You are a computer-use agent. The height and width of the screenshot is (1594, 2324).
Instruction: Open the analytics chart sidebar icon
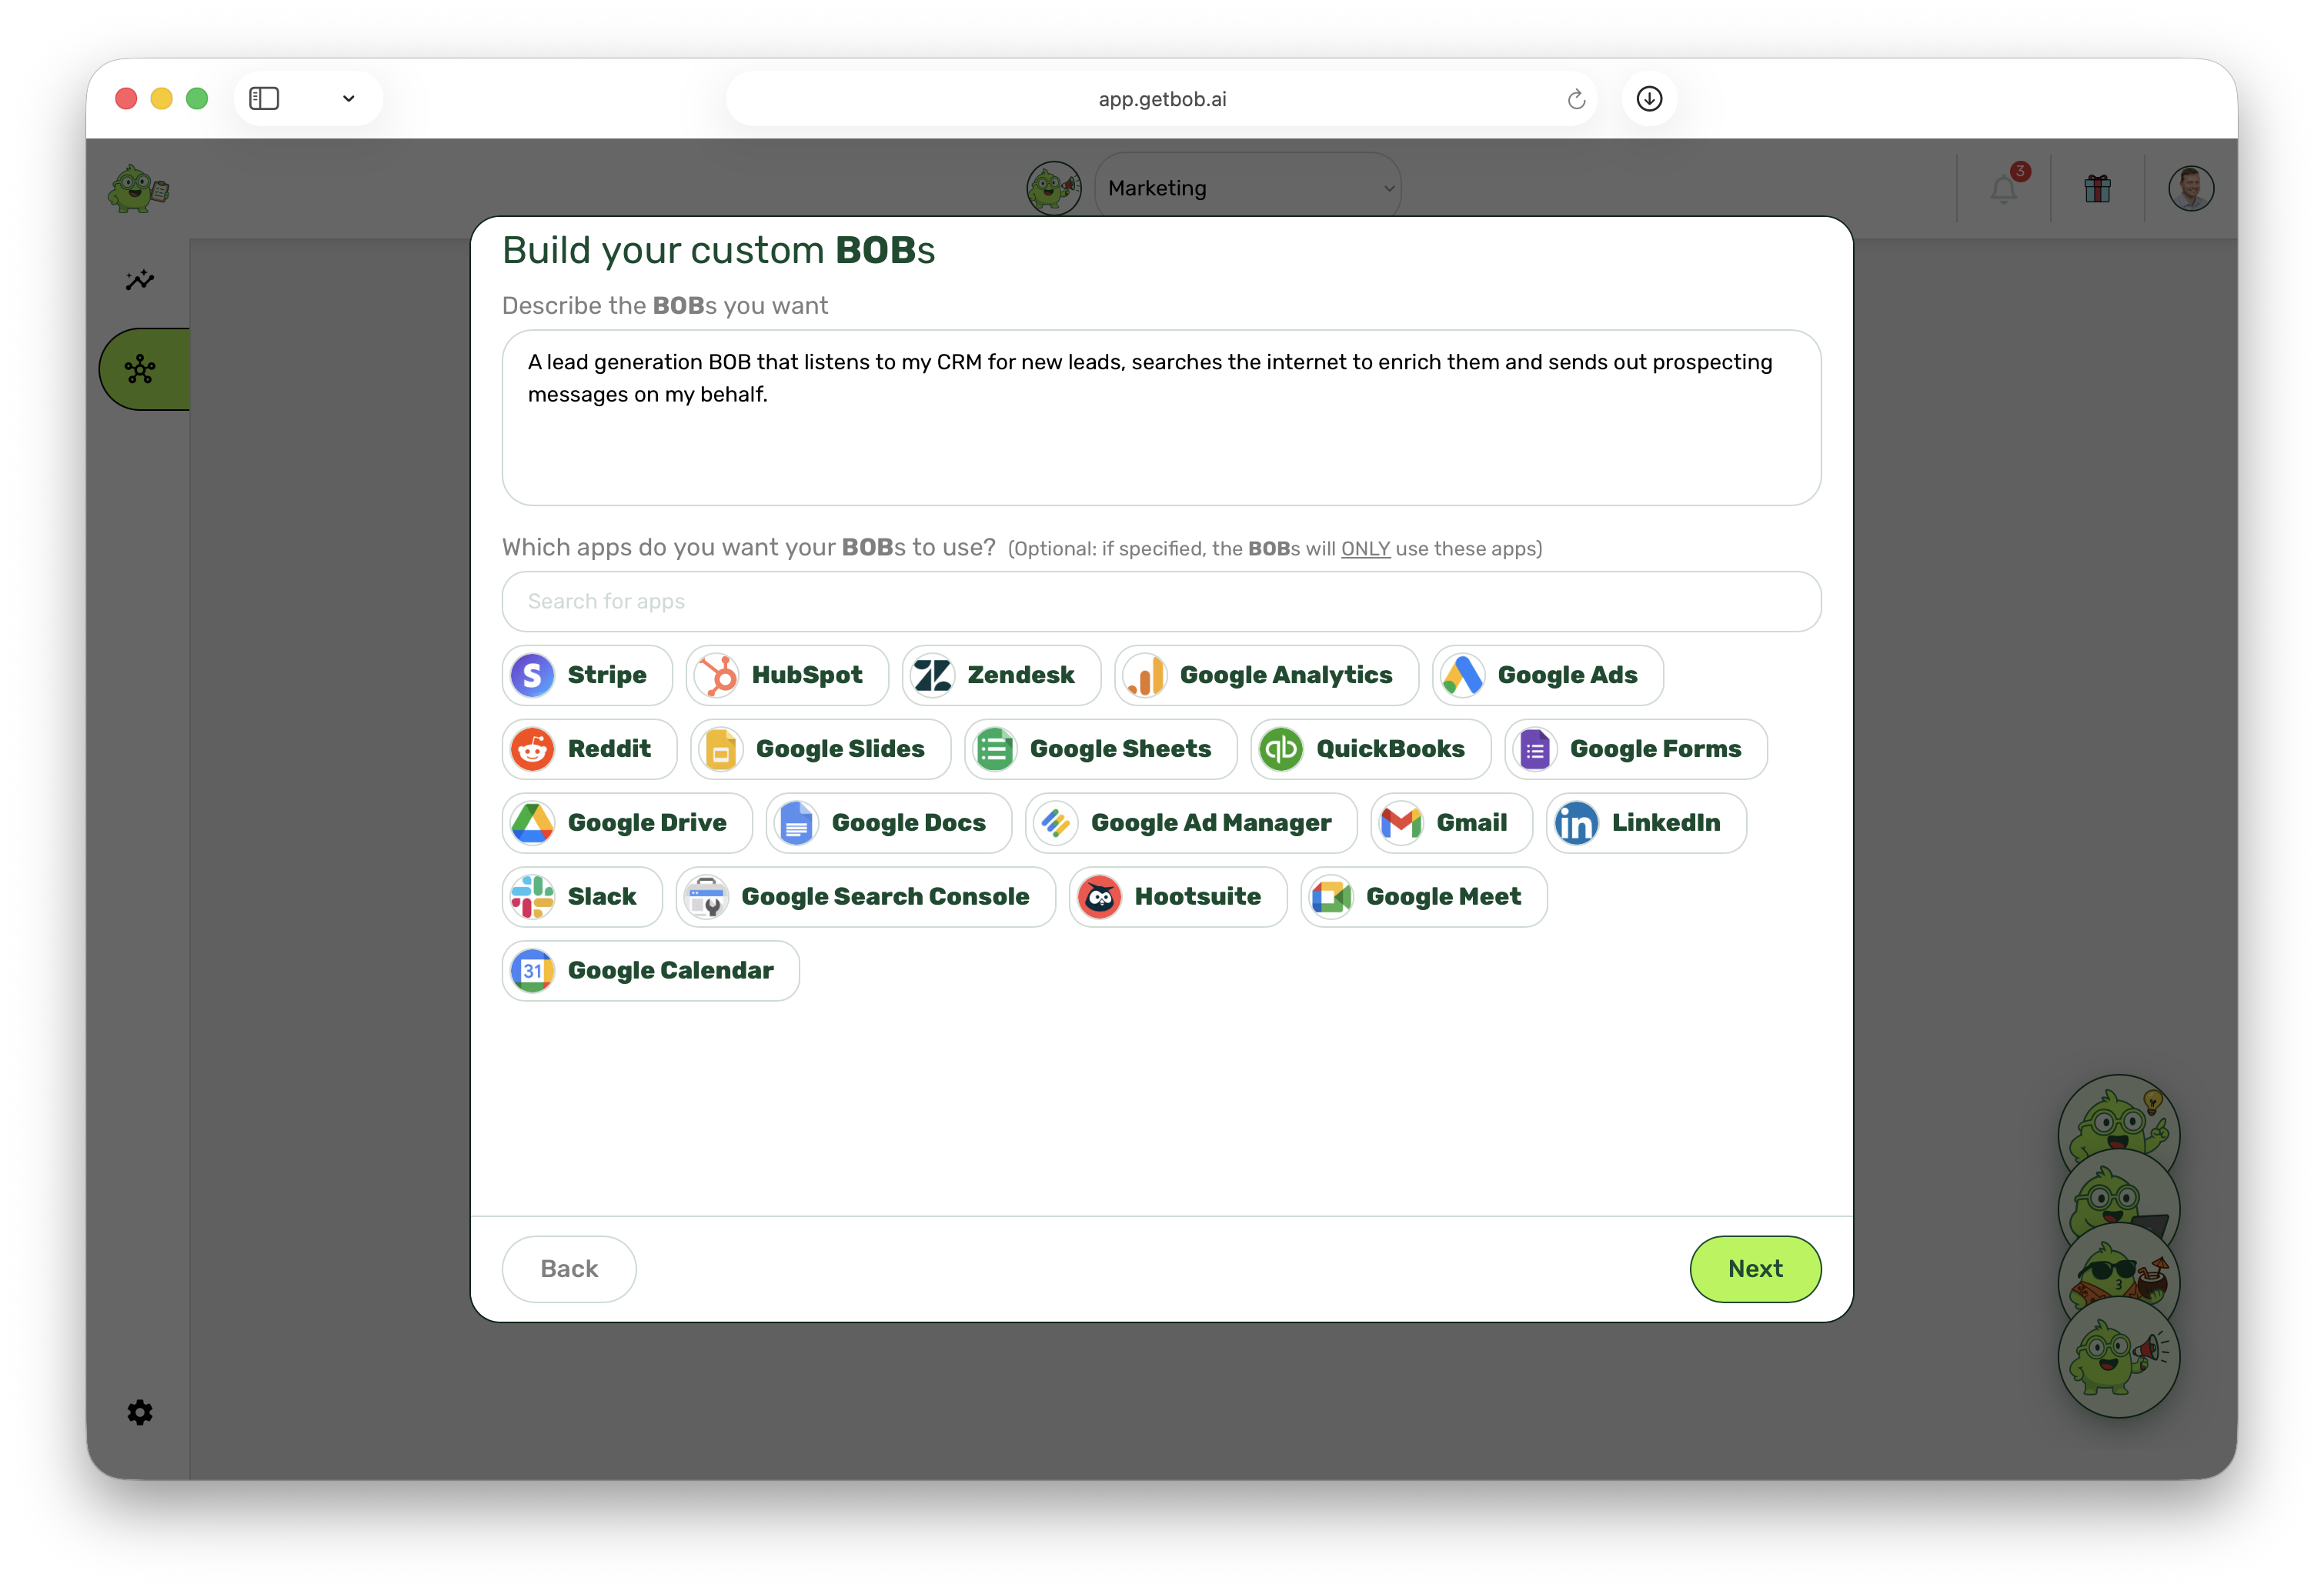tap(140, 280)
